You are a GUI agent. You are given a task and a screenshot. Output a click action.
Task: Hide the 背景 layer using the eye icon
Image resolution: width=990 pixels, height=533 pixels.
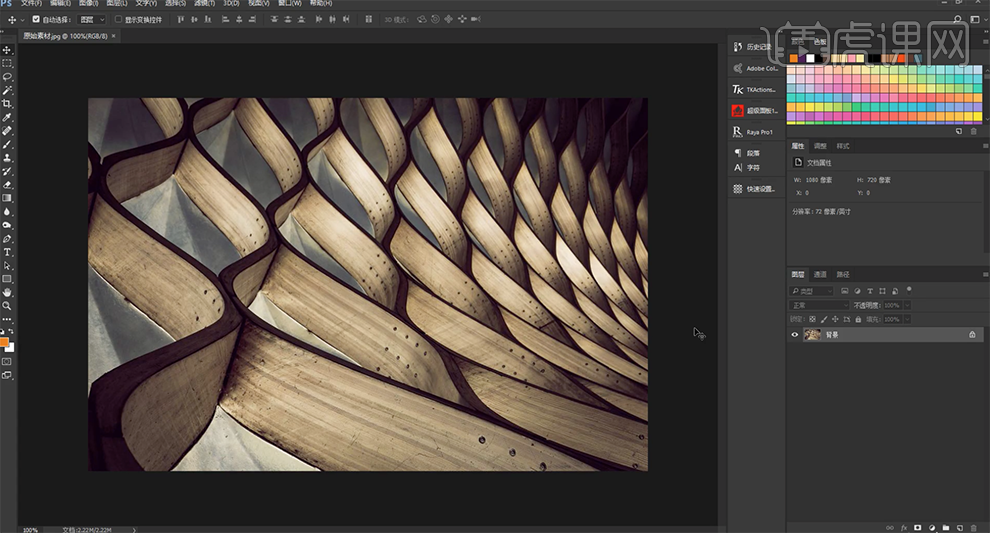pyautogui.click(x=795, y=335)
